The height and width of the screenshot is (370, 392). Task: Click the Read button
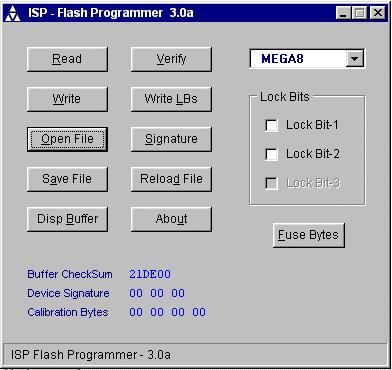click(67, 59)
